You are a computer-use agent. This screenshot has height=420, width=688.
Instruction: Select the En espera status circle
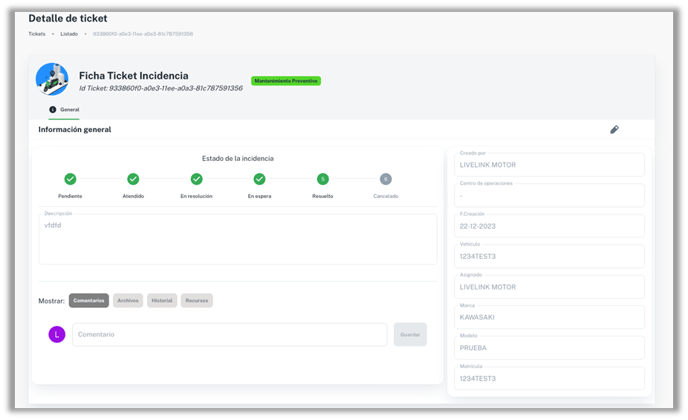coord(259,179)
